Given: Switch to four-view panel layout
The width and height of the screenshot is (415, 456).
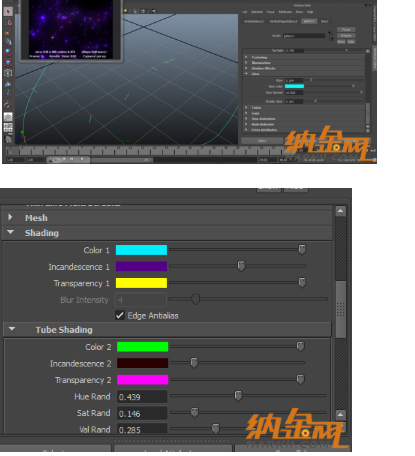Looking at the screenshot, I should (8, 128).
